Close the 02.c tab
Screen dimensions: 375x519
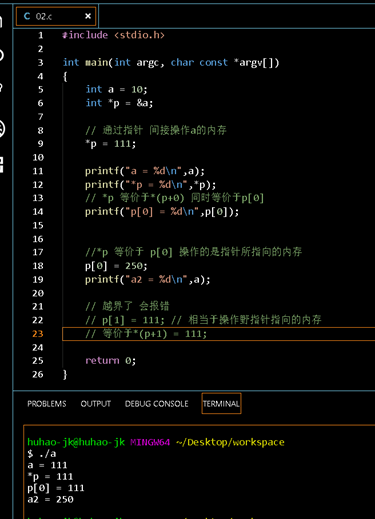(88, 16)
